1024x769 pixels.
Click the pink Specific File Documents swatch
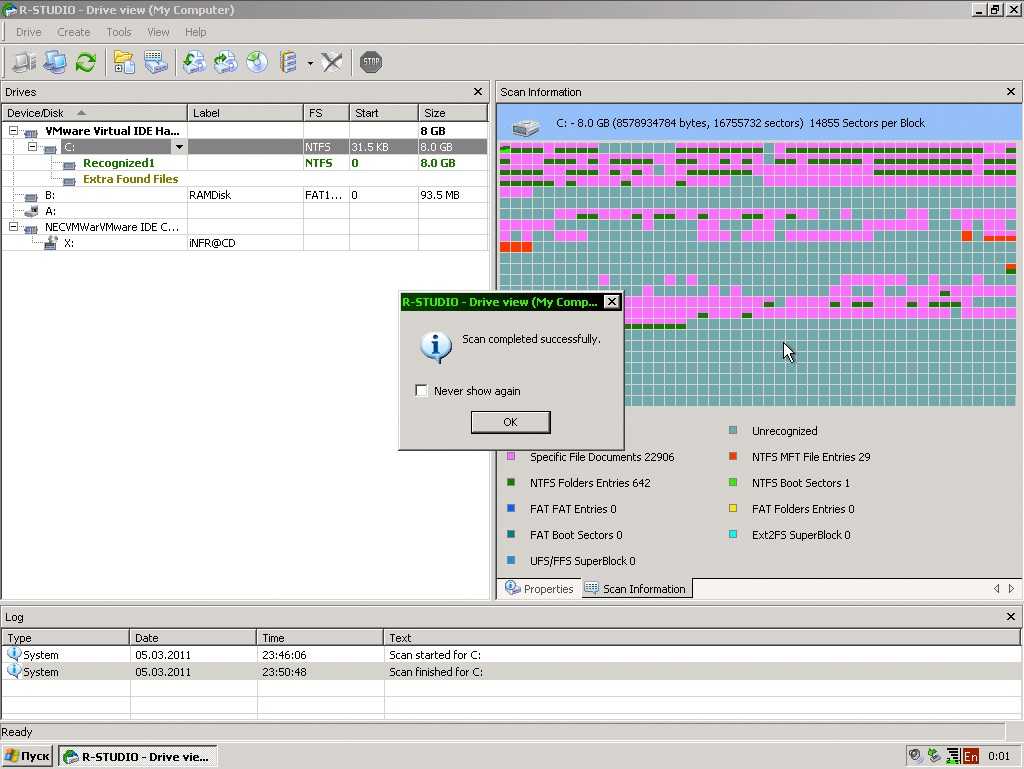511,457
